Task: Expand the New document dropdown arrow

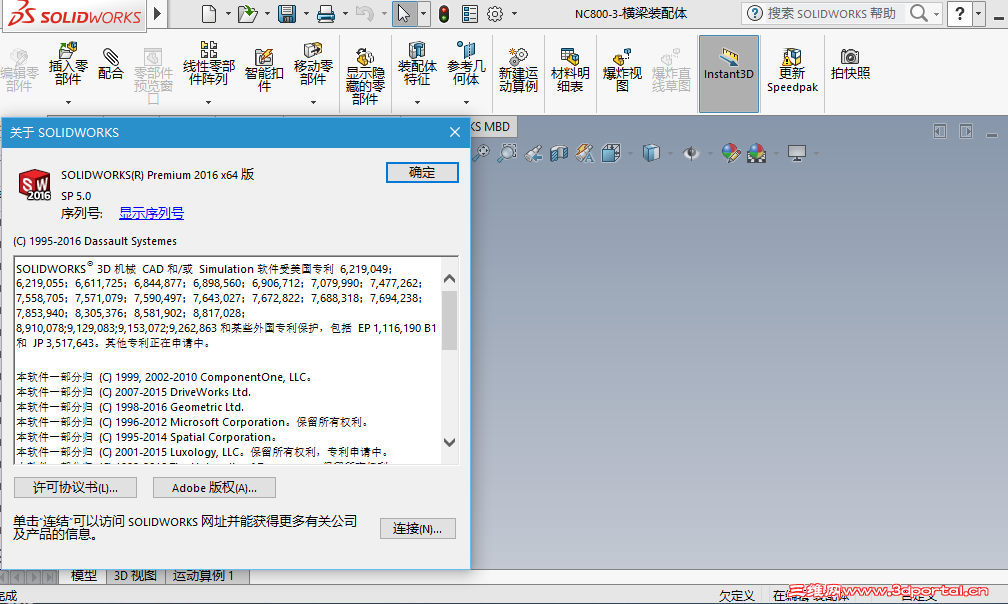Action: [228, 13]
